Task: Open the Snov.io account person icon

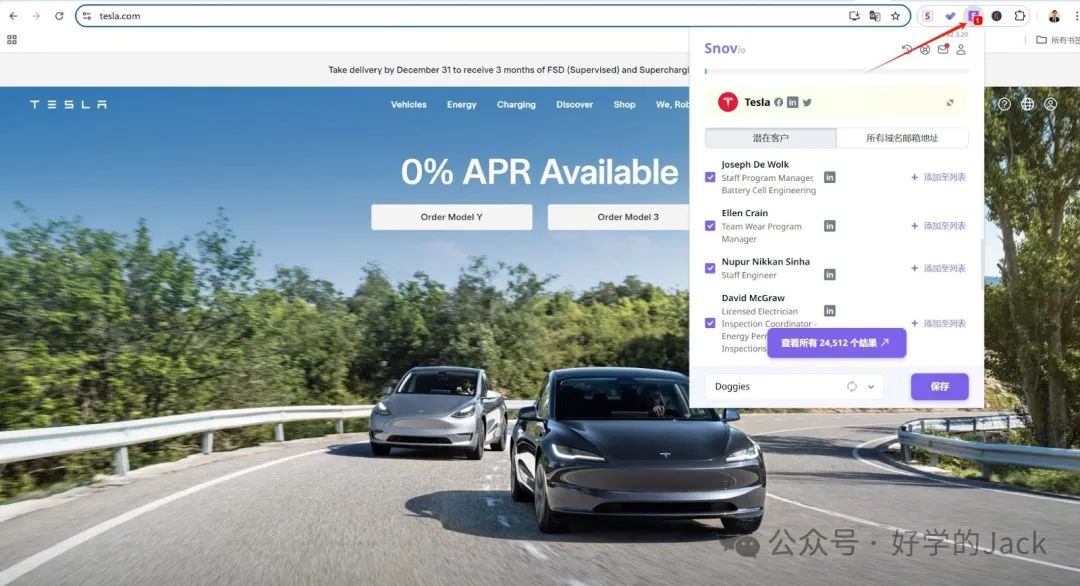Action: 961,50
